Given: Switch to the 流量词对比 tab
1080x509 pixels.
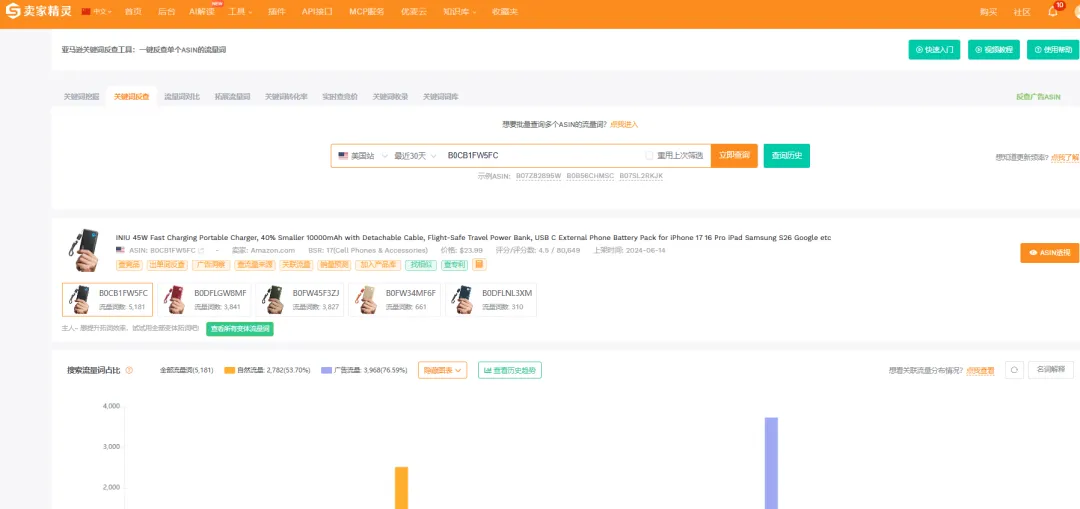Looking at the screenshot, I should [x=182, y=97].
